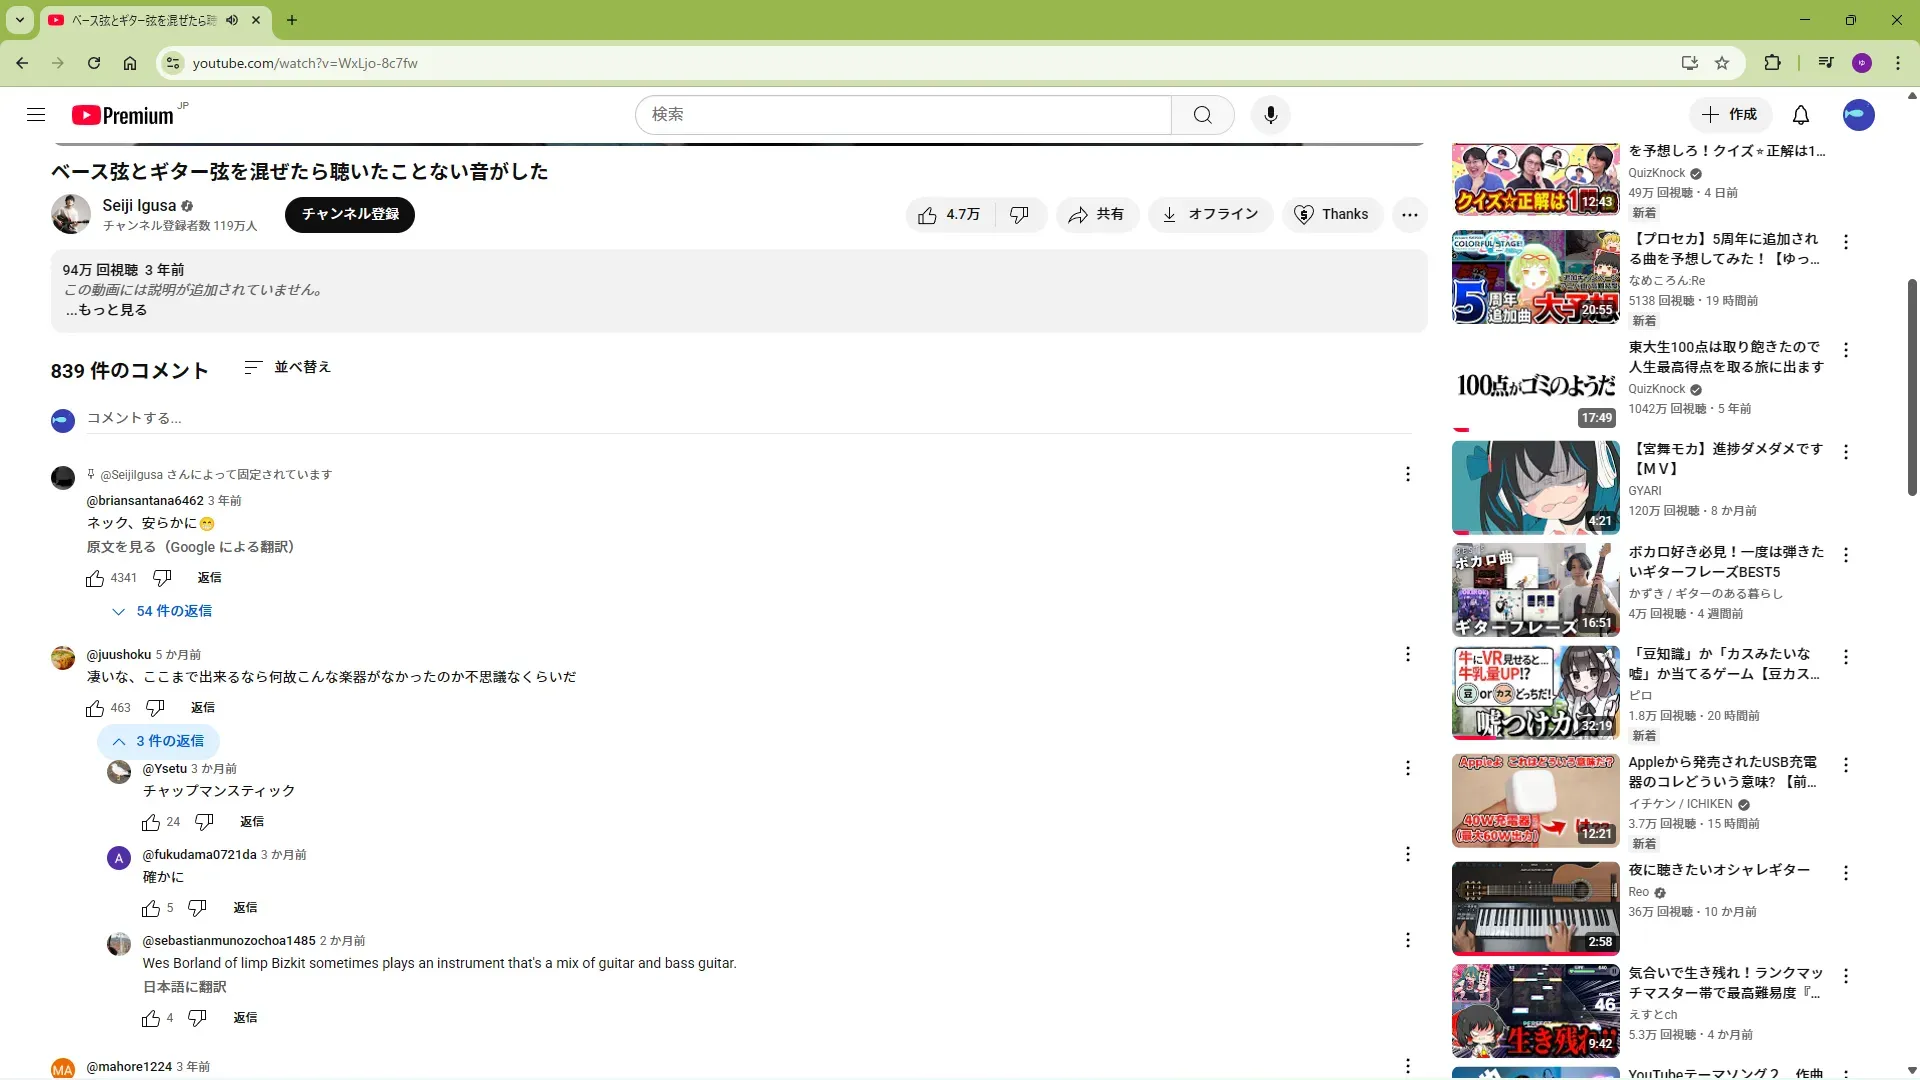Open options menu for juushoku's comment
Image resolution: width=1920 pixels, height=1080 pixels.
[x=1407, y=654]
